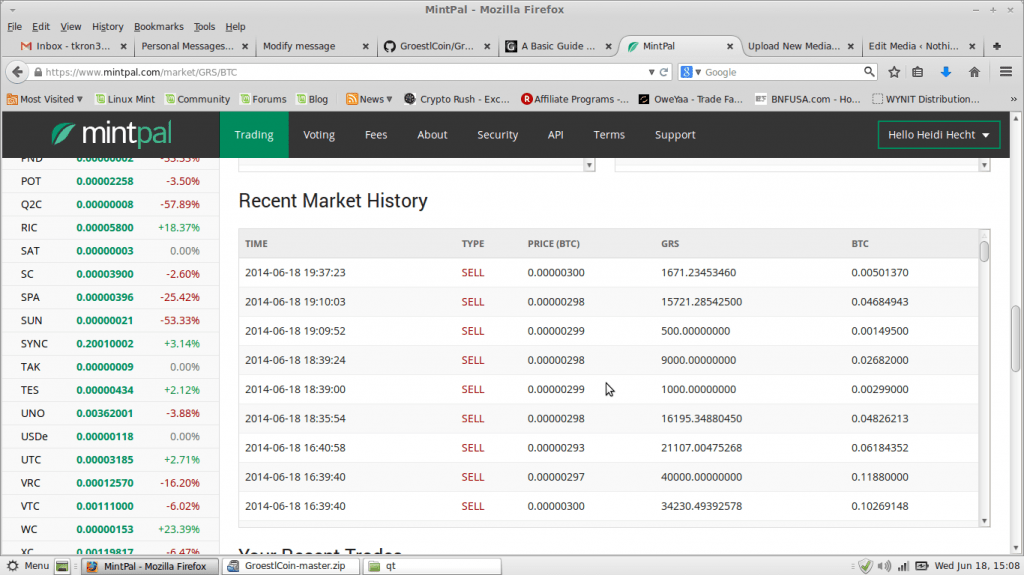Switch to GroestlCoin-master.zip taskbar window
Viewport: 1024px width, 575px height.
click(x=290, y=566)
